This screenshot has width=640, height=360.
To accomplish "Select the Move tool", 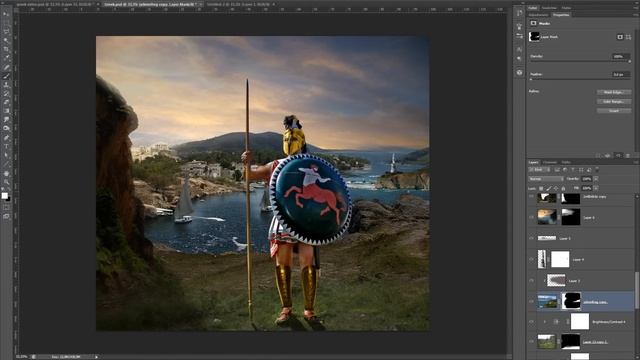I will (x=6, y=14).
